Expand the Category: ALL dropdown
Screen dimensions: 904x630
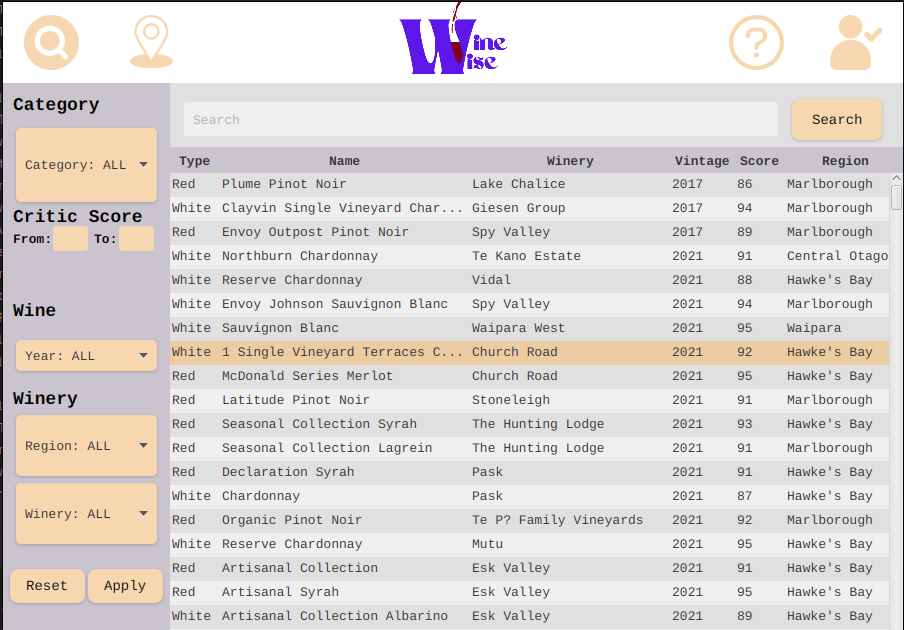click(x=86, y=165)
